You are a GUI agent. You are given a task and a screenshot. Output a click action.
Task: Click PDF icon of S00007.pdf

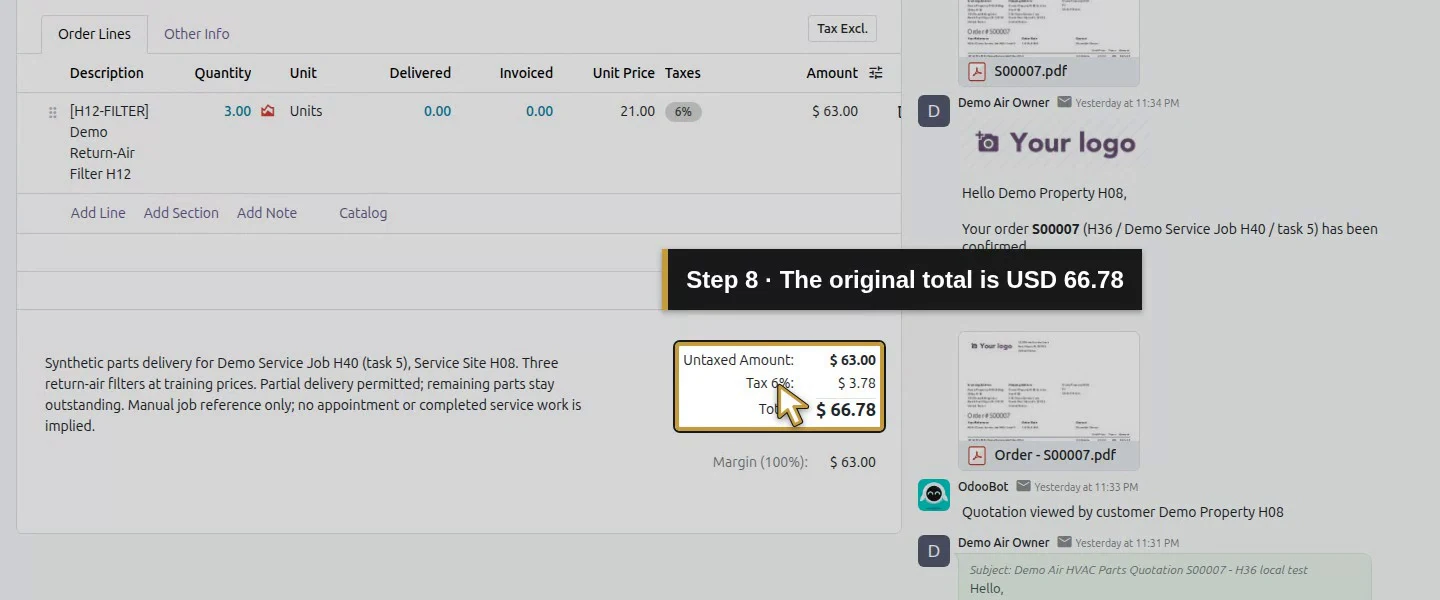pyautogui.click(x=976, y=72)
